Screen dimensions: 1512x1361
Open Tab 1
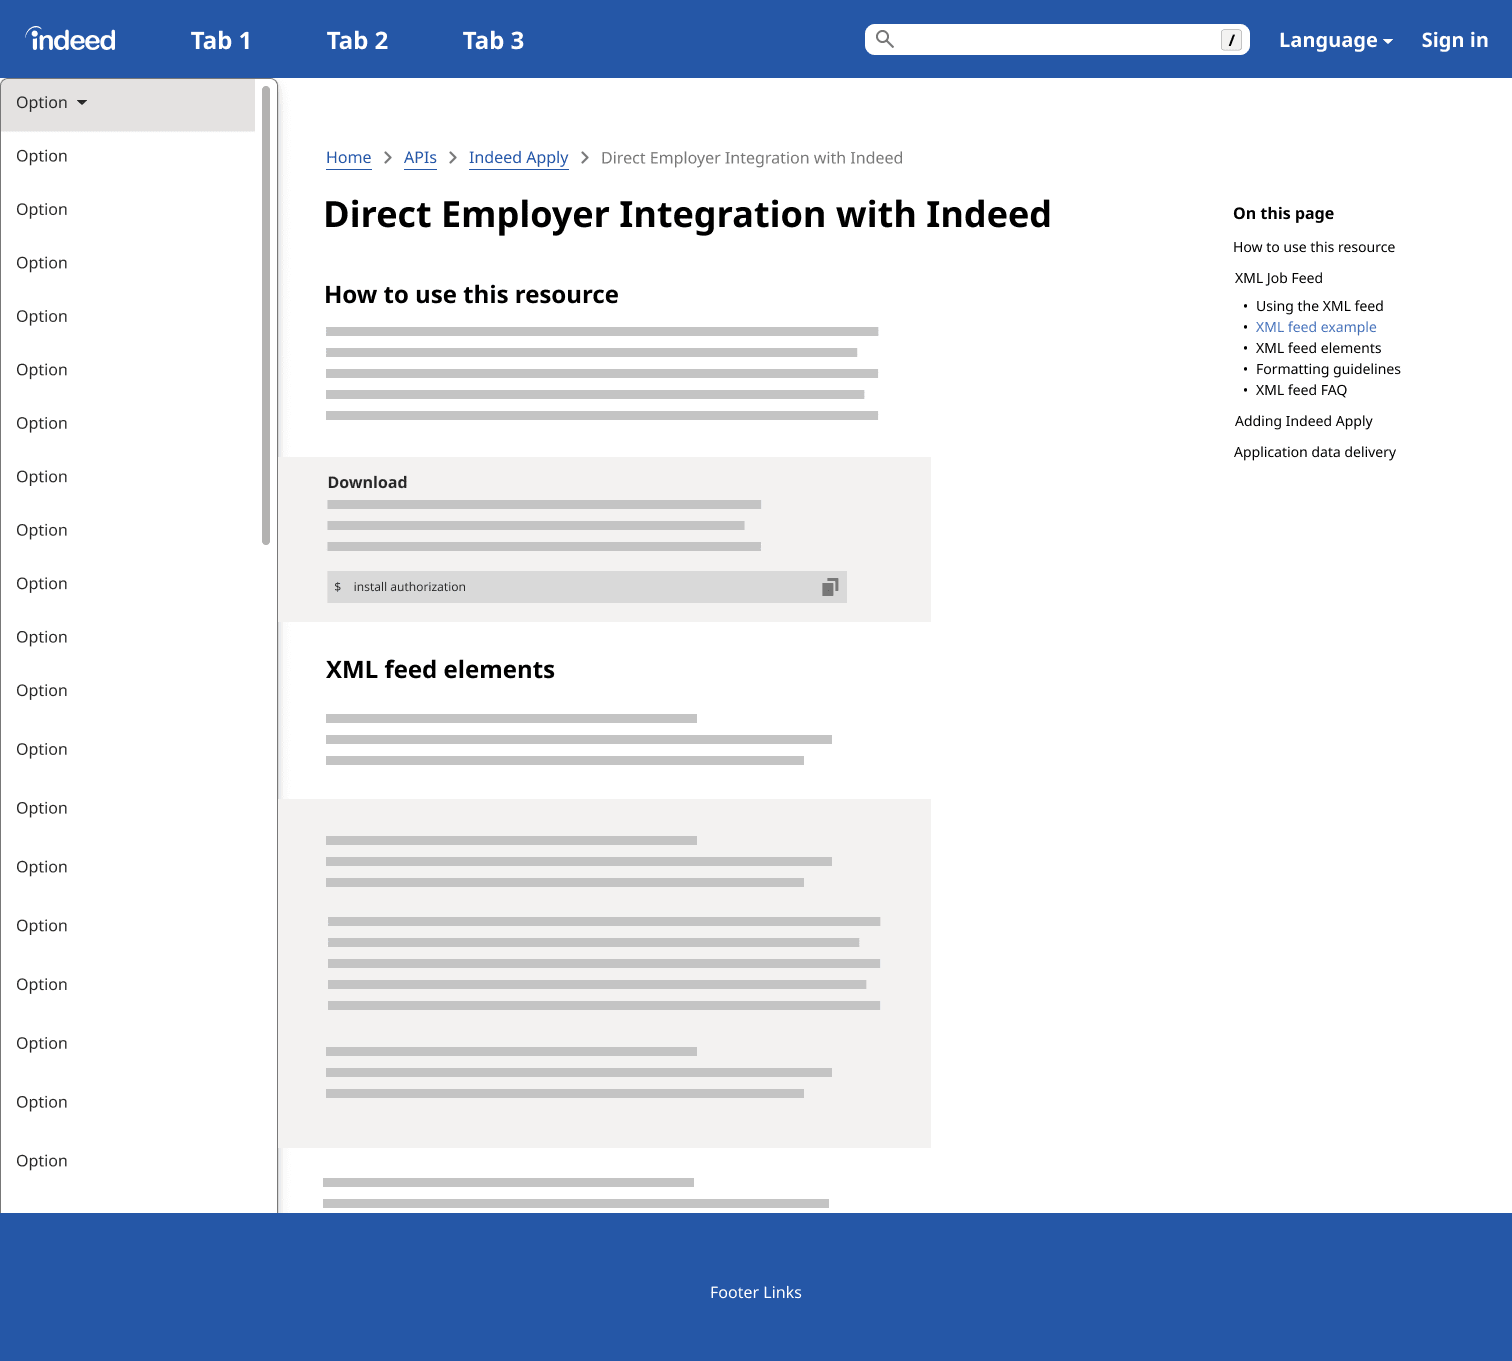tap(221, 40)
